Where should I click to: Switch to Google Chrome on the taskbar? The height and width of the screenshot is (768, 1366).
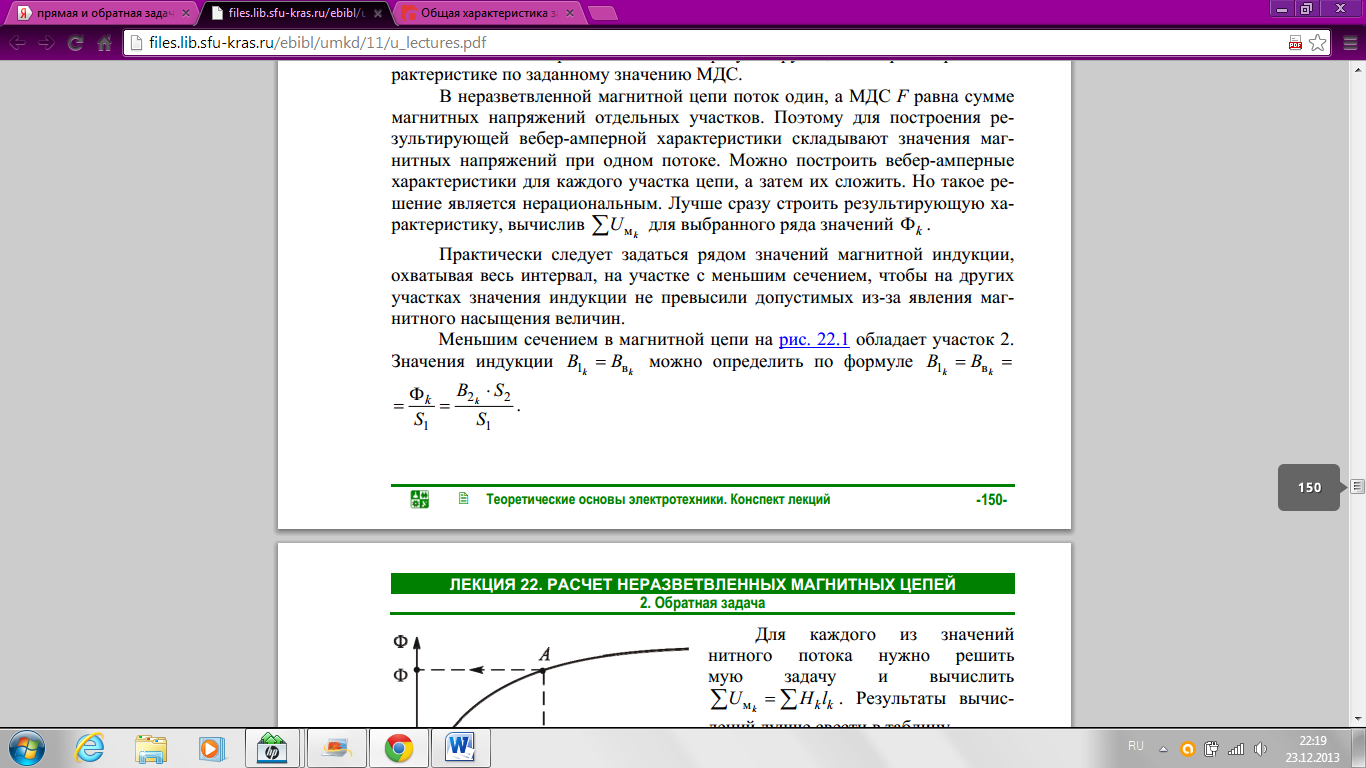point(398,747)
